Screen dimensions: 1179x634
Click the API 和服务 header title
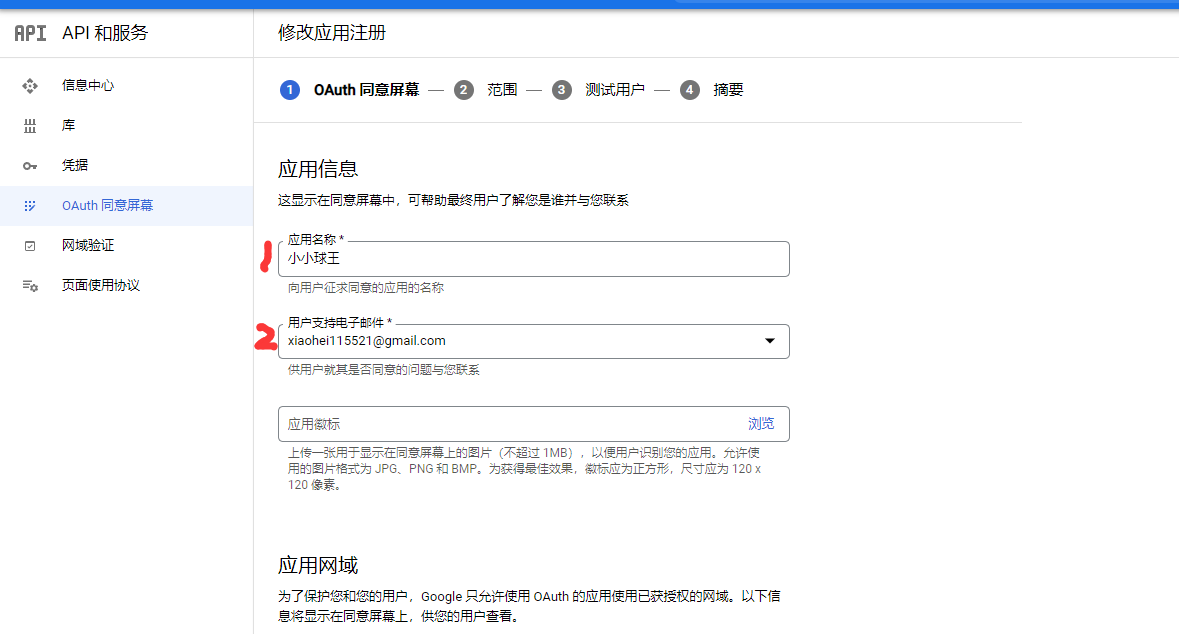105,33
